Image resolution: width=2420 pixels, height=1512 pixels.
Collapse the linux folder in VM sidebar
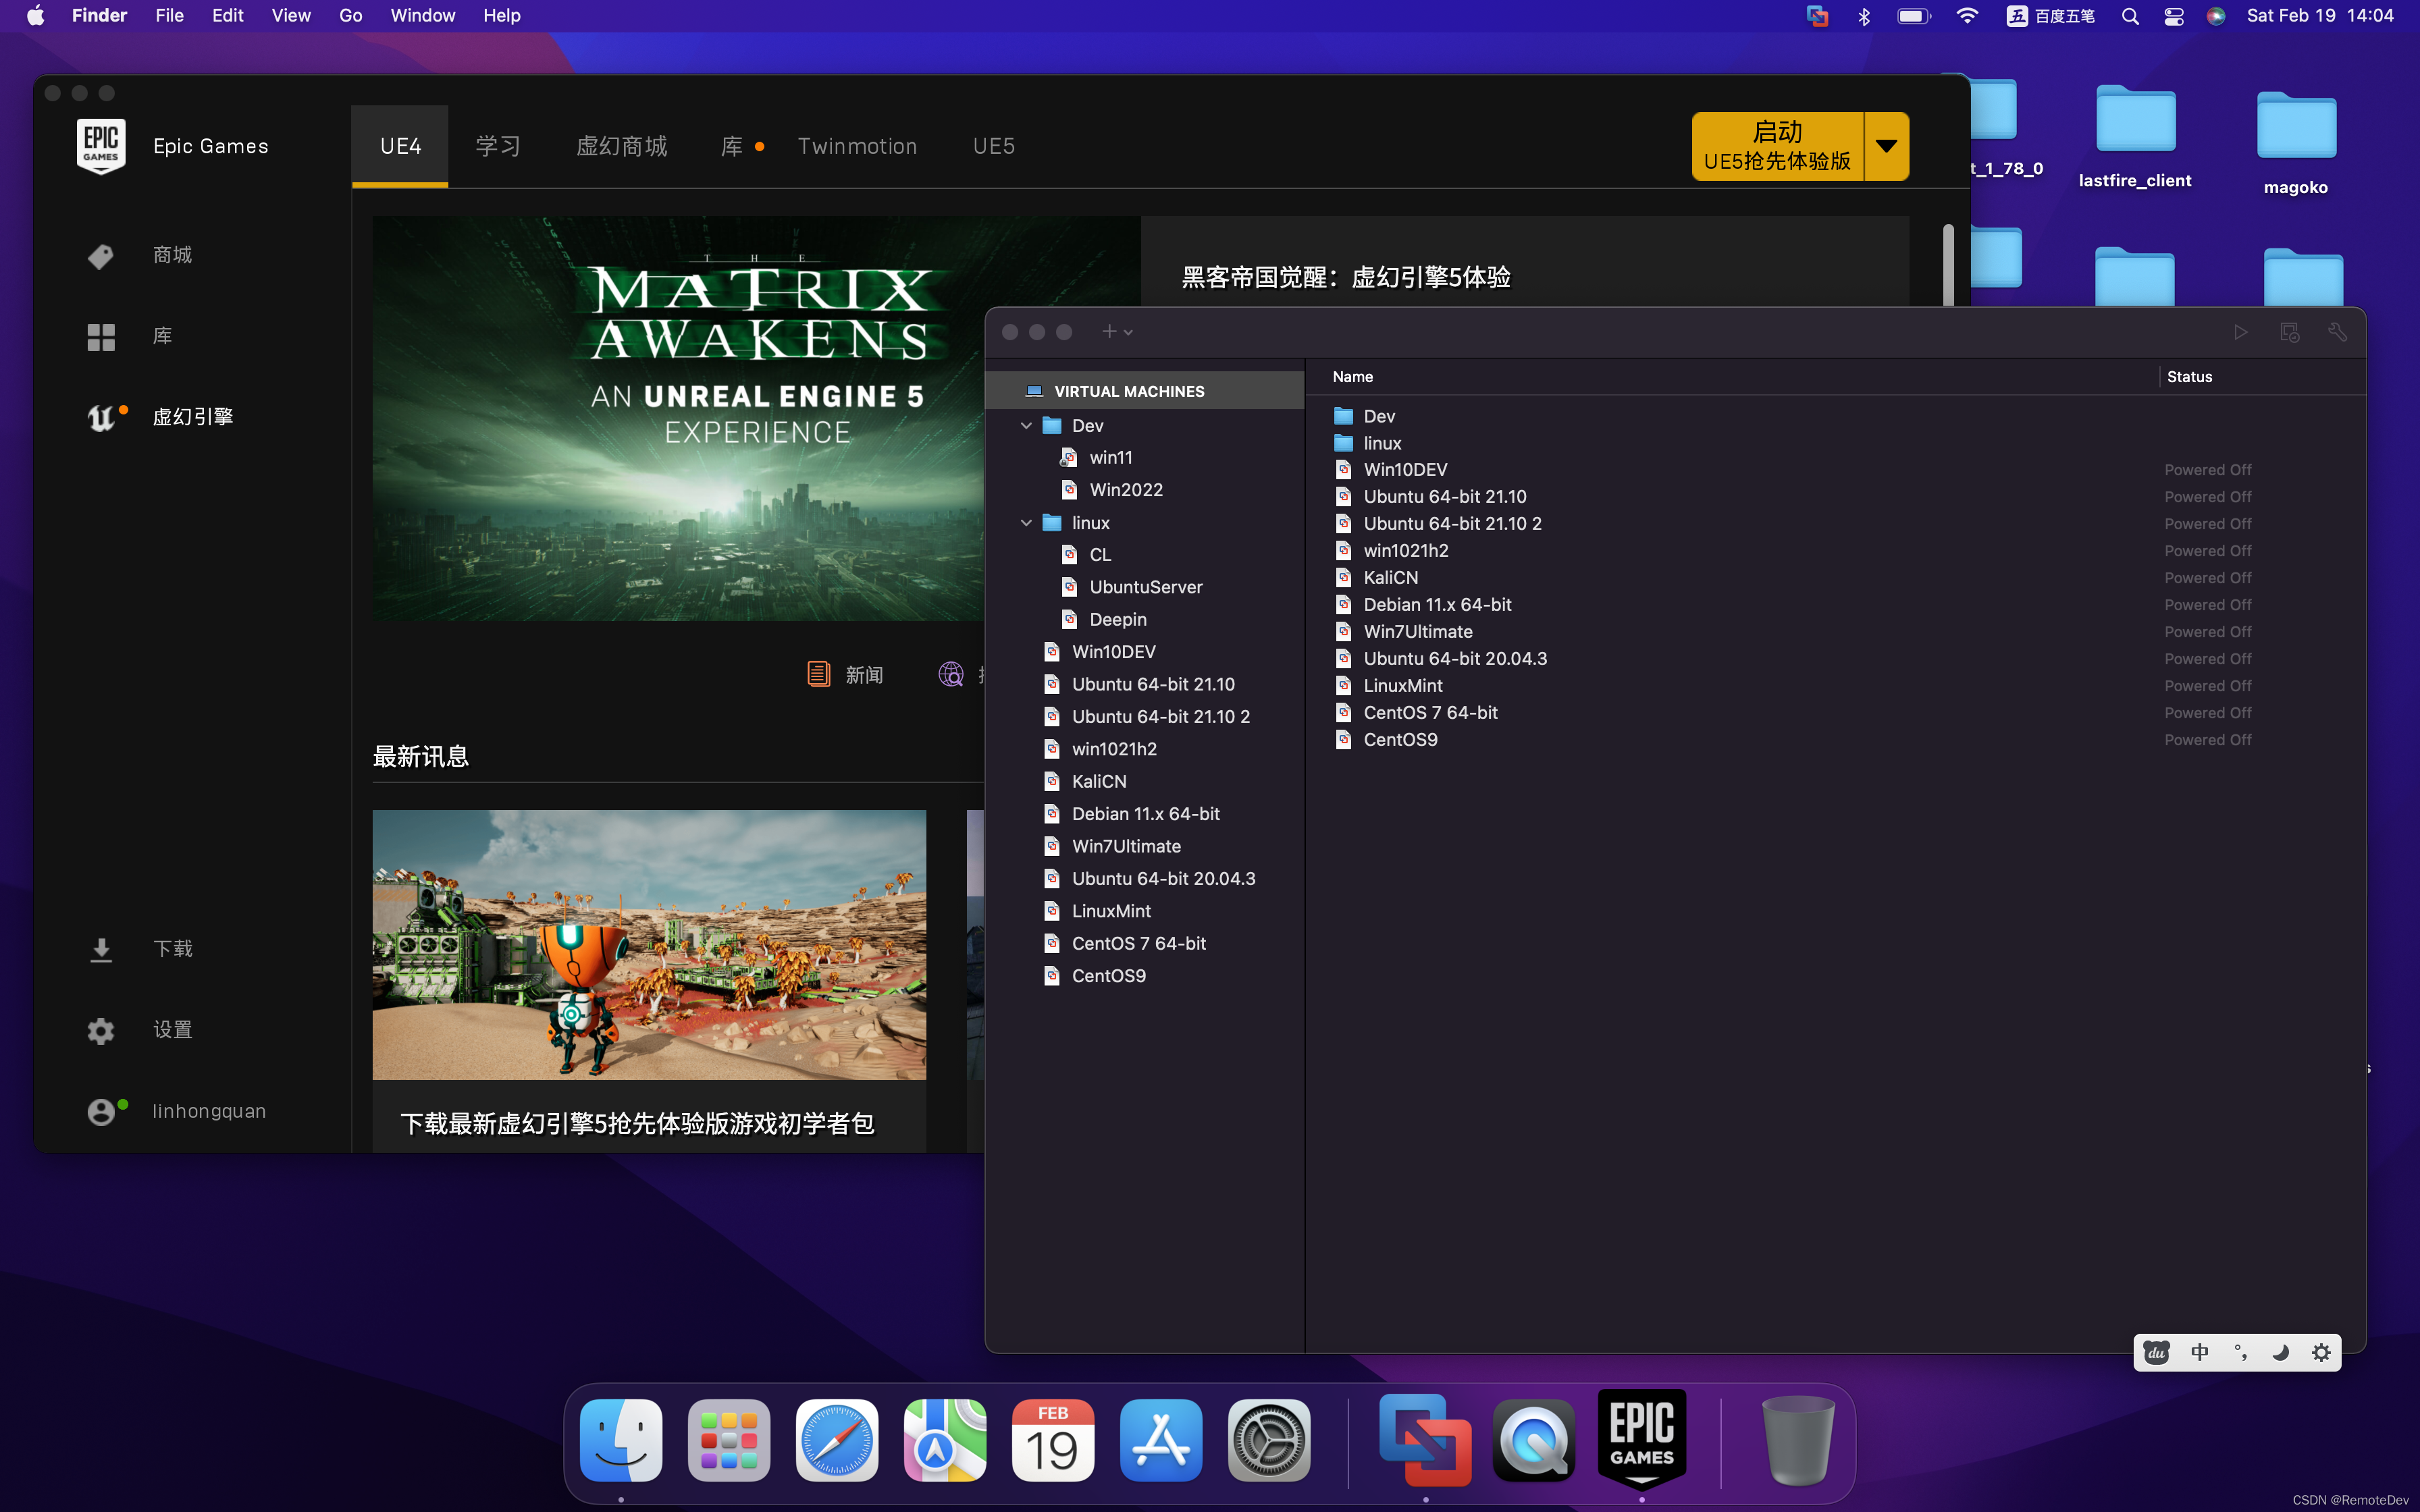(1026, 523)
